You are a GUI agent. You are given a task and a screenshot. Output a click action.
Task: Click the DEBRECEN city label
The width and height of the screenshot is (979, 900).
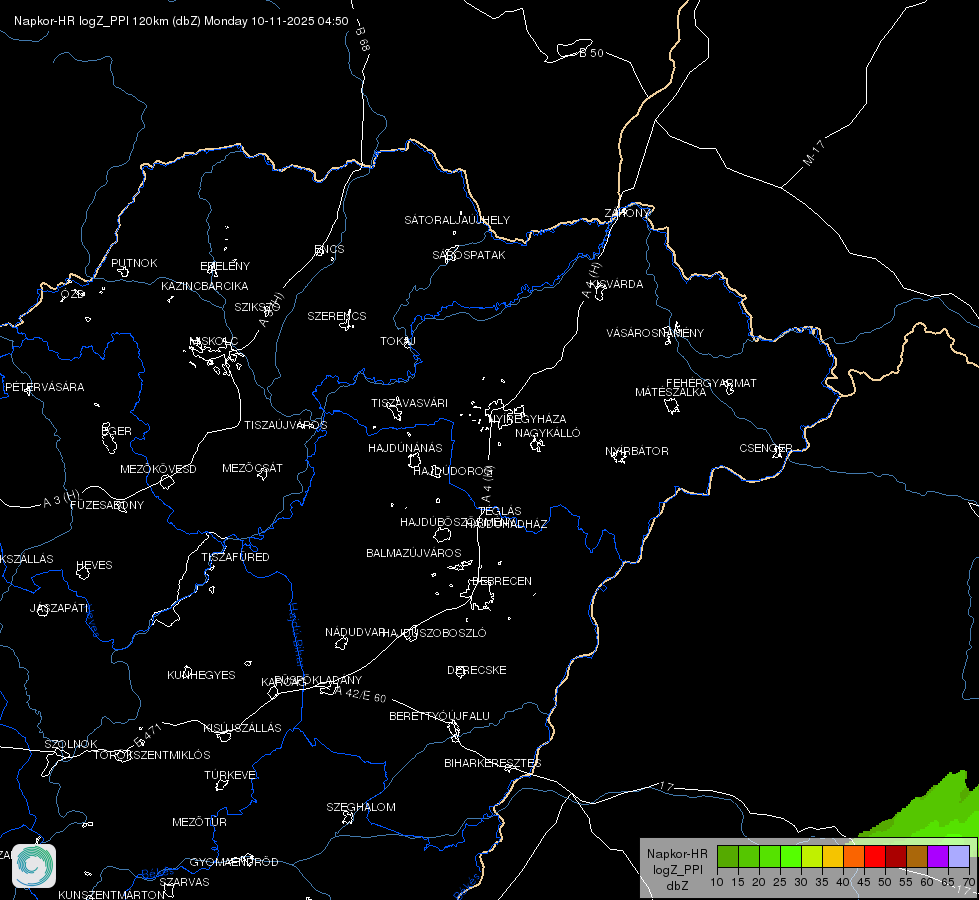click(x=502, y=581)
